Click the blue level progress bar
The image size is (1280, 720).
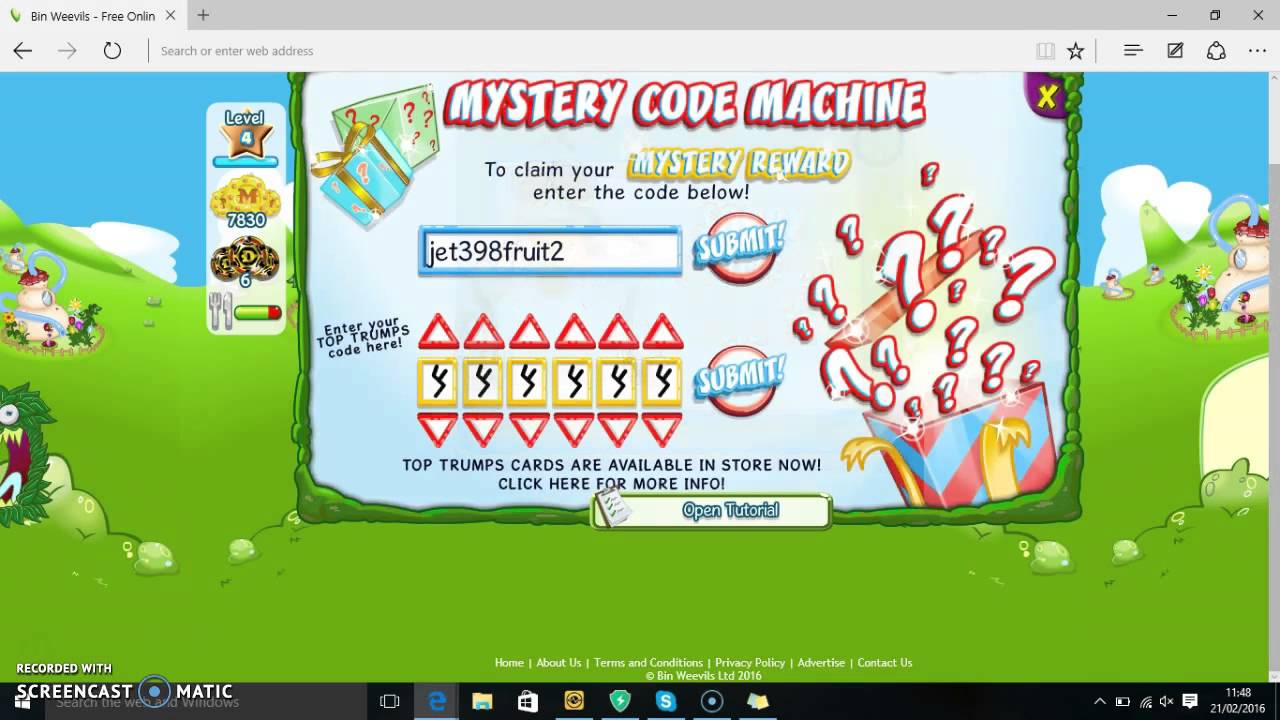click(245, 161)
